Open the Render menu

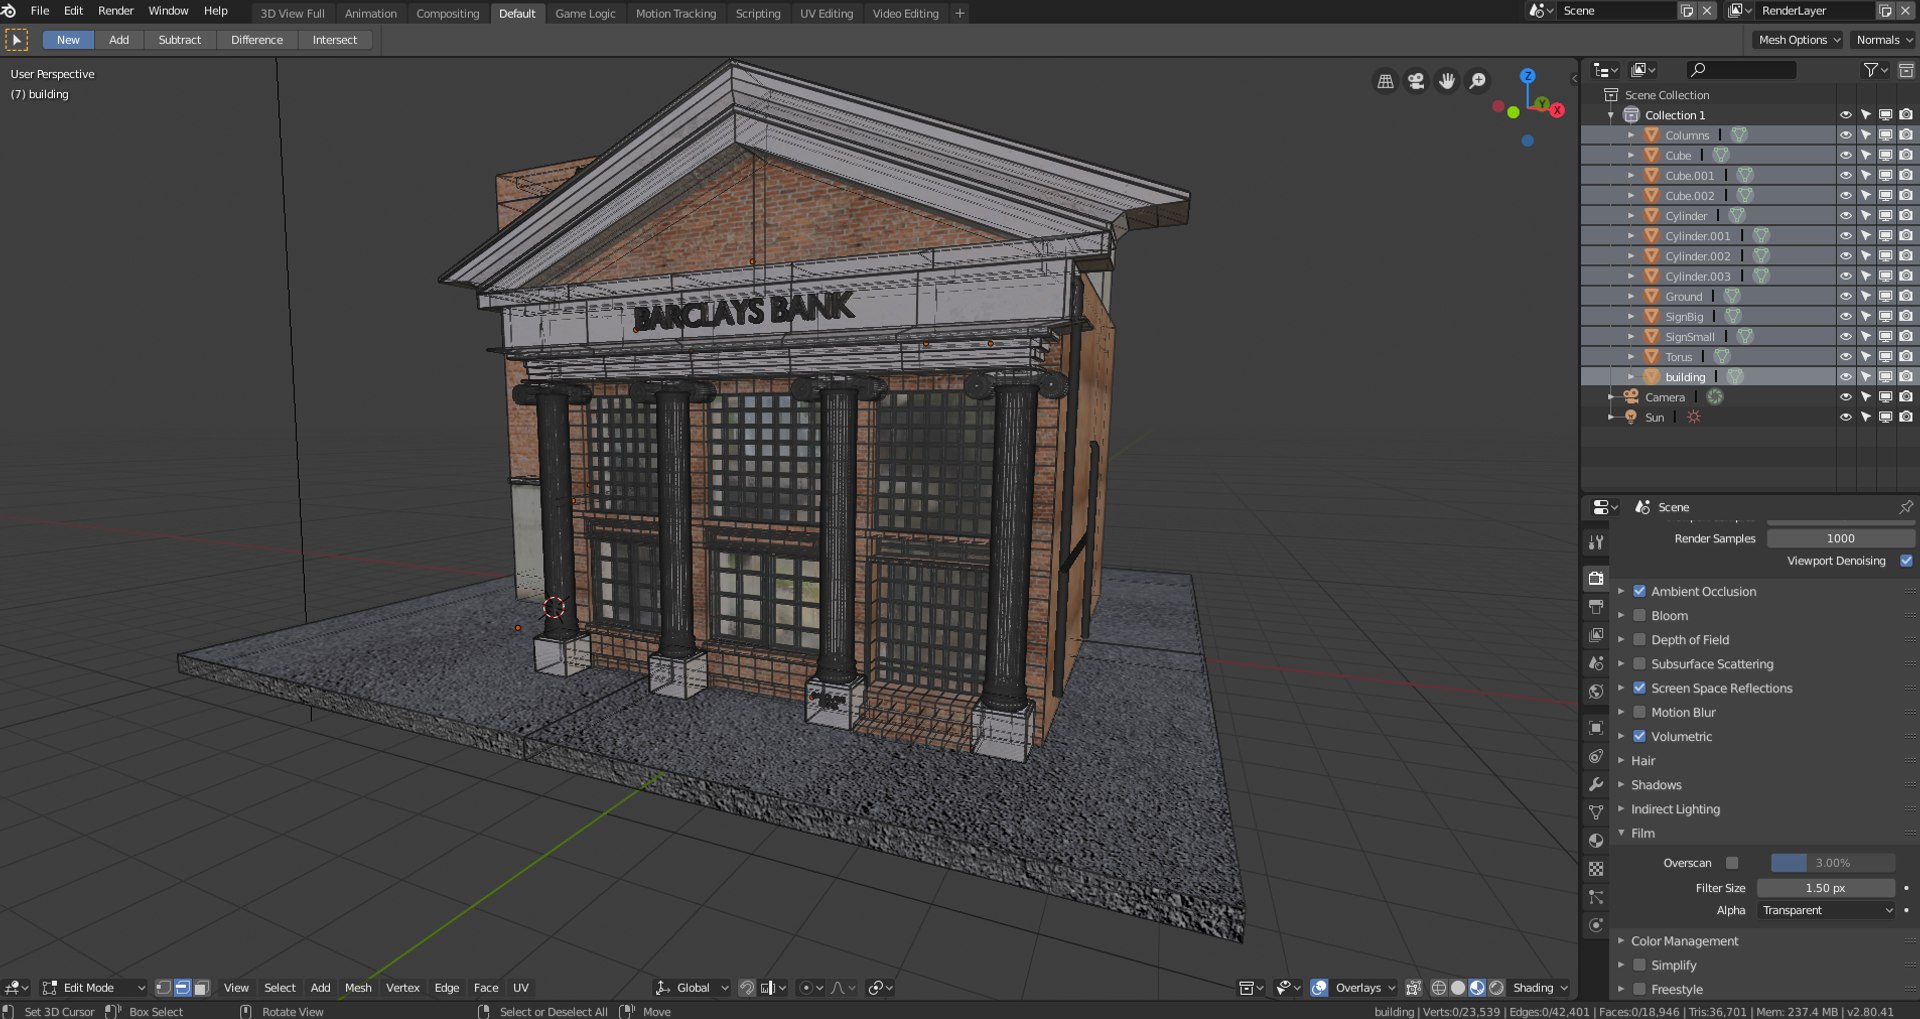(x=116, y=11)
